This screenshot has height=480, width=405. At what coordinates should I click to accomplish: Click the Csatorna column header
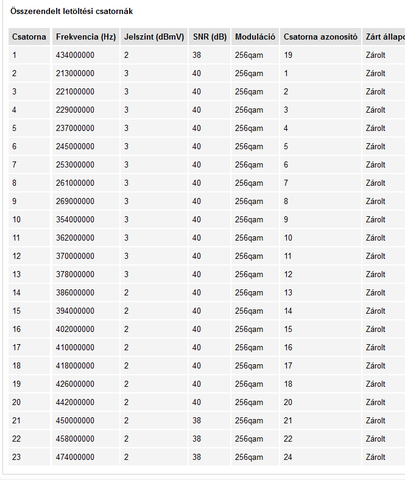click(29, 37)
